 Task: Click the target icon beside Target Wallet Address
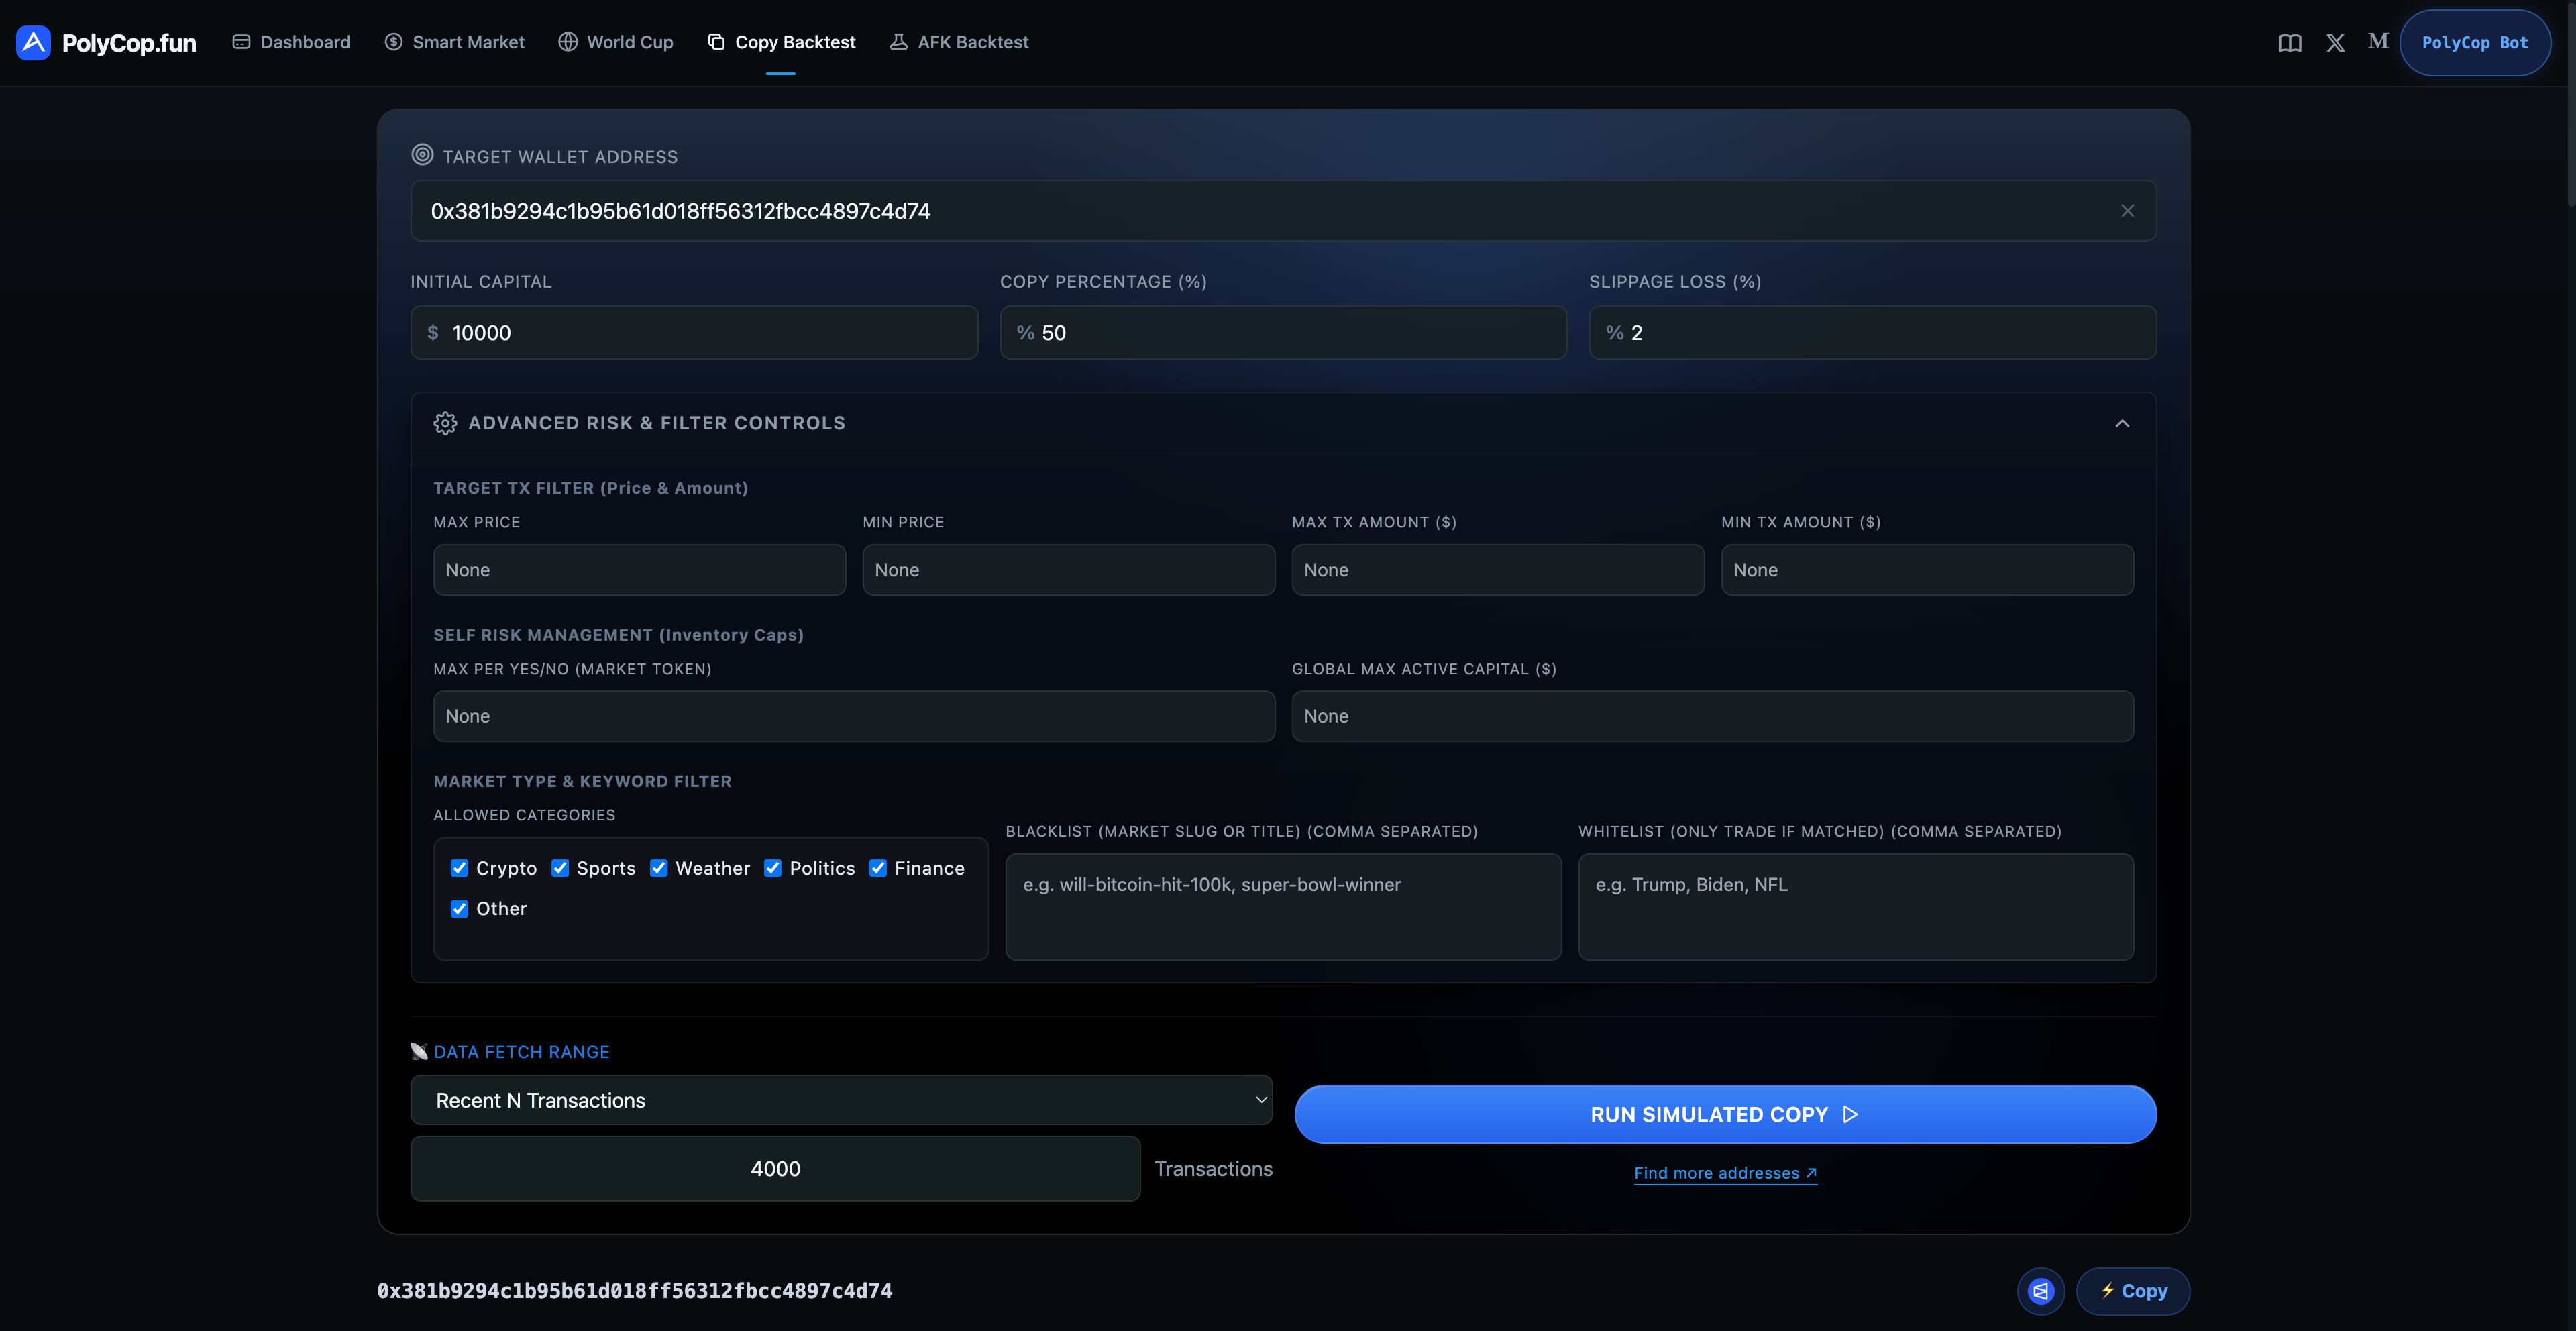(422, 155)
